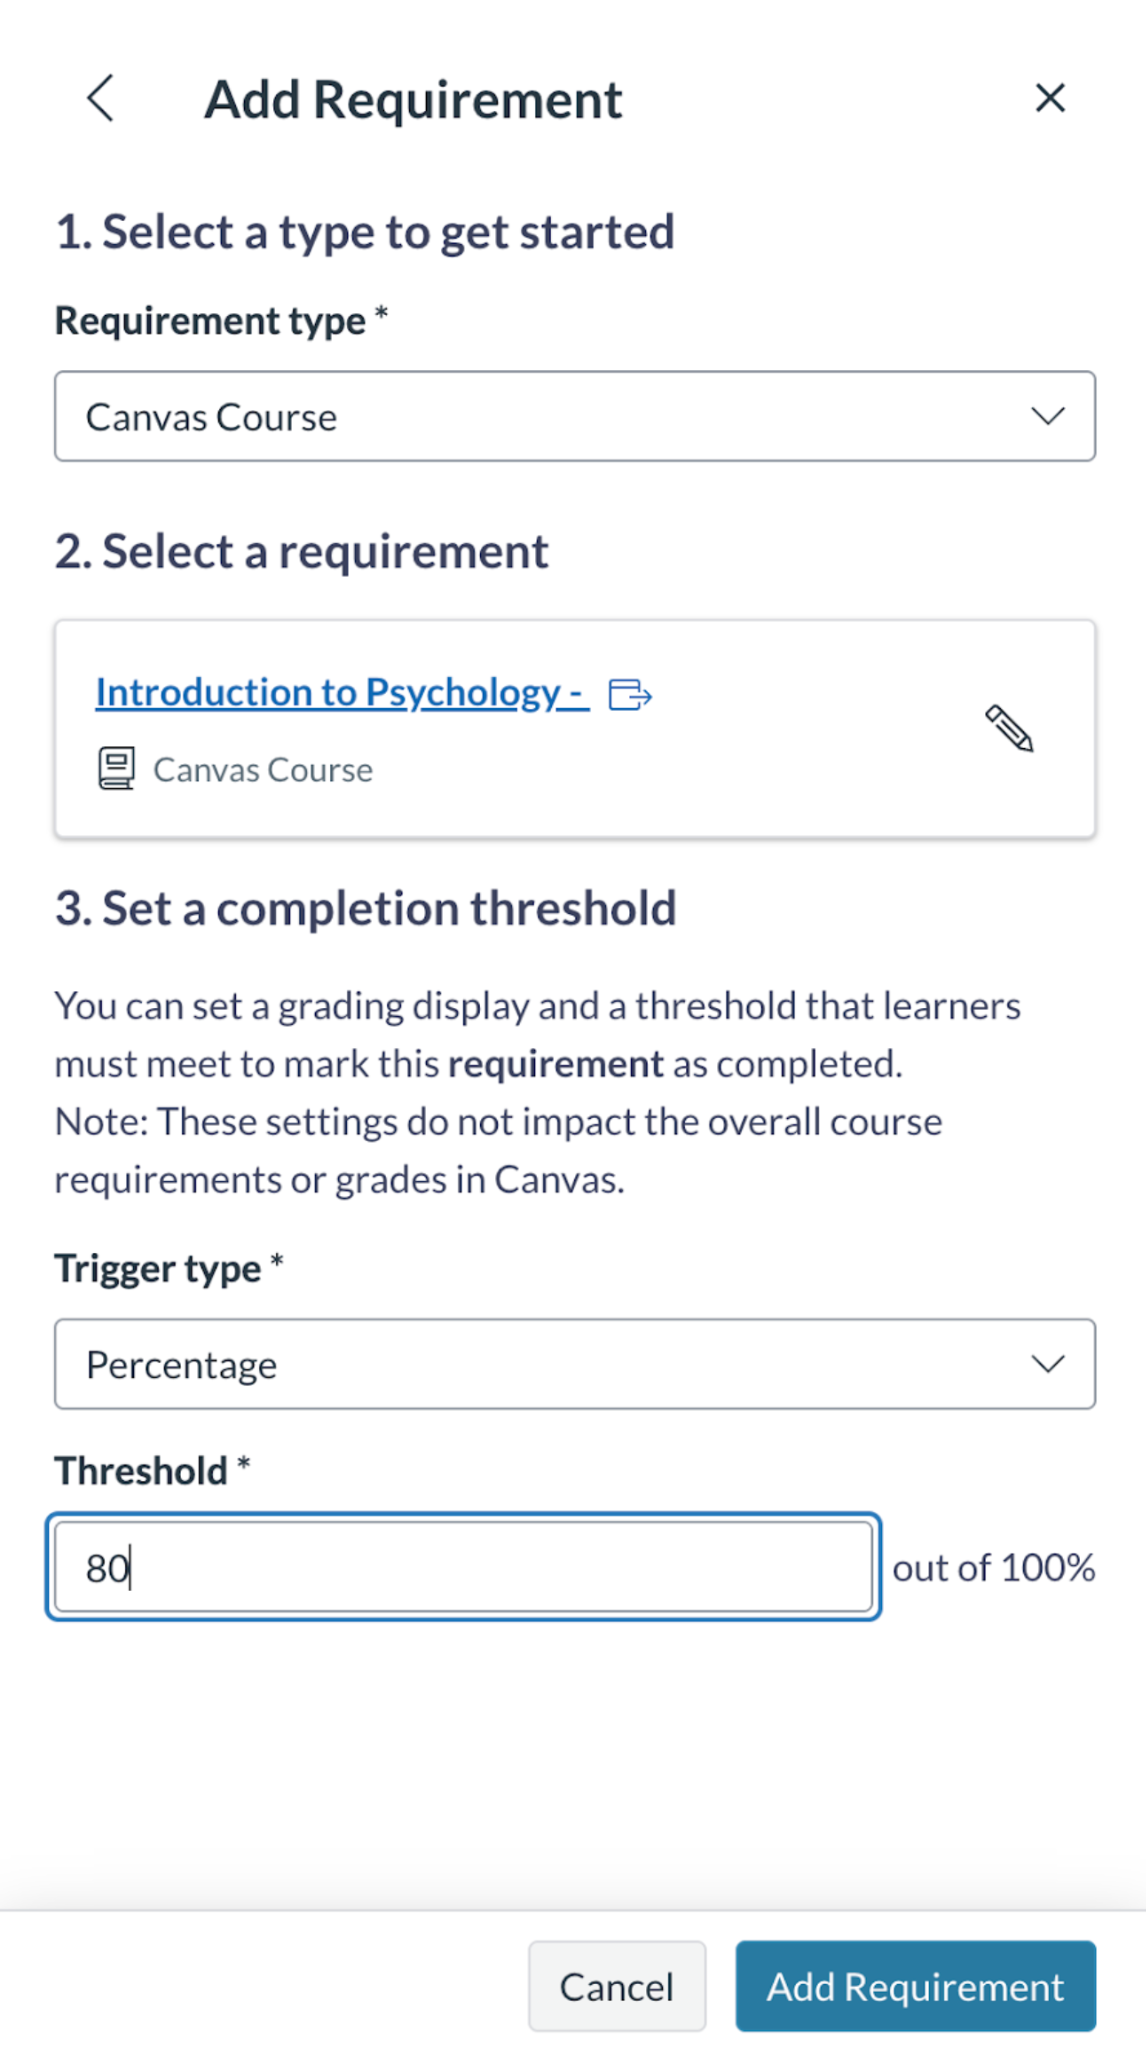The width and height of the screenshot is (1146, 2048).
Task: Close the Add Requirement panel
Action: tap(1050, 98)
